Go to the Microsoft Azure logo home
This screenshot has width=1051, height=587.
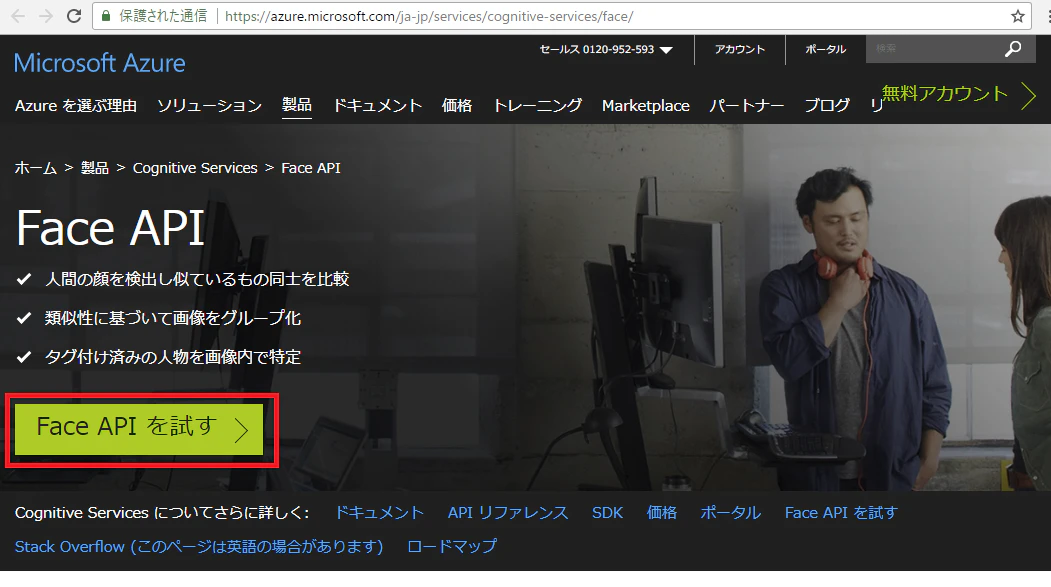click(x=99, y=63)
